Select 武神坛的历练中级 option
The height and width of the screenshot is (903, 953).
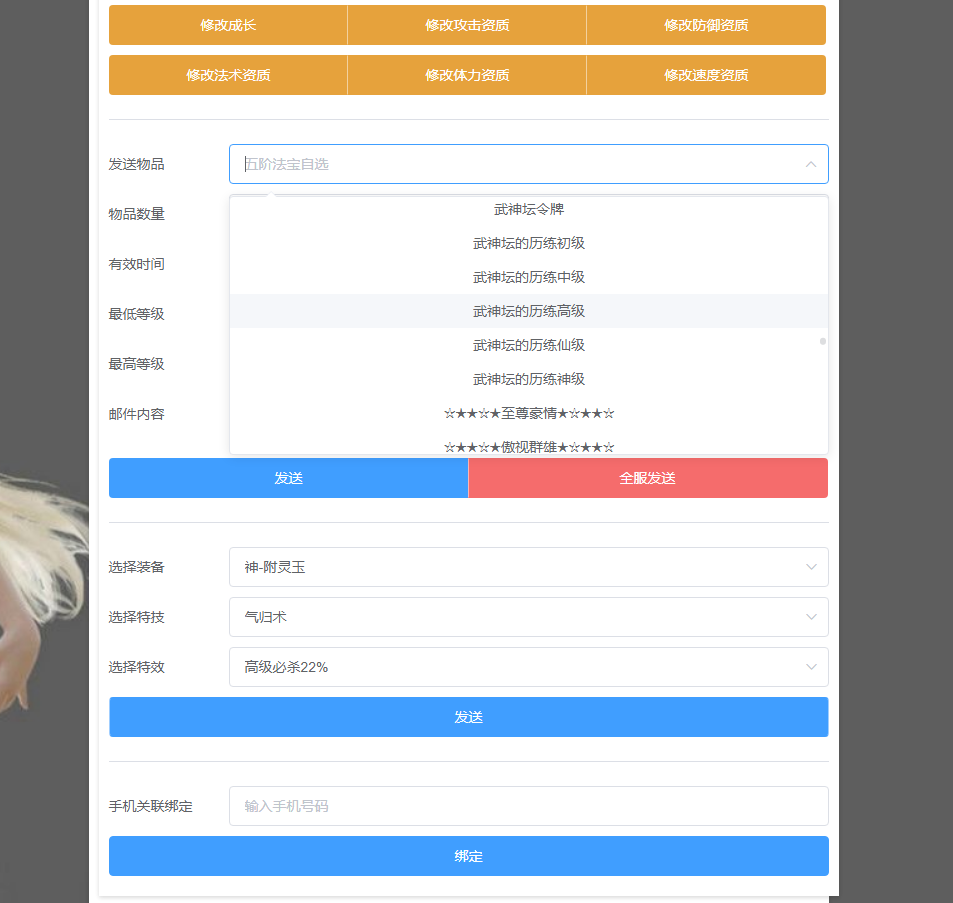[528, 278]
